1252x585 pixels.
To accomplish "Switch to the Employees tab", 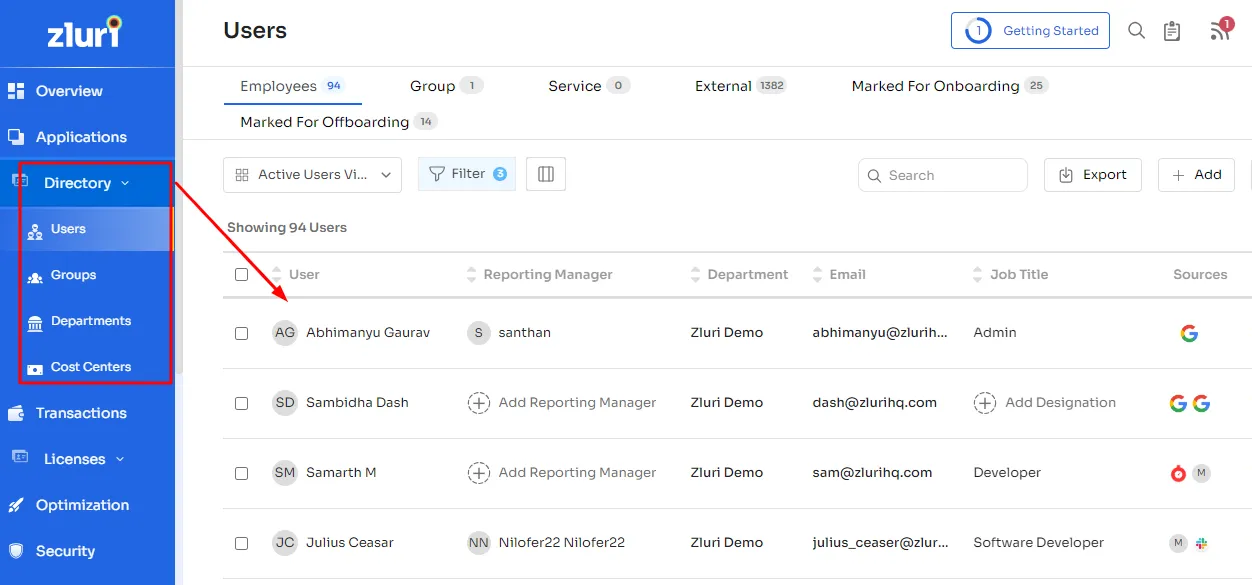I will tap(292, 86).
